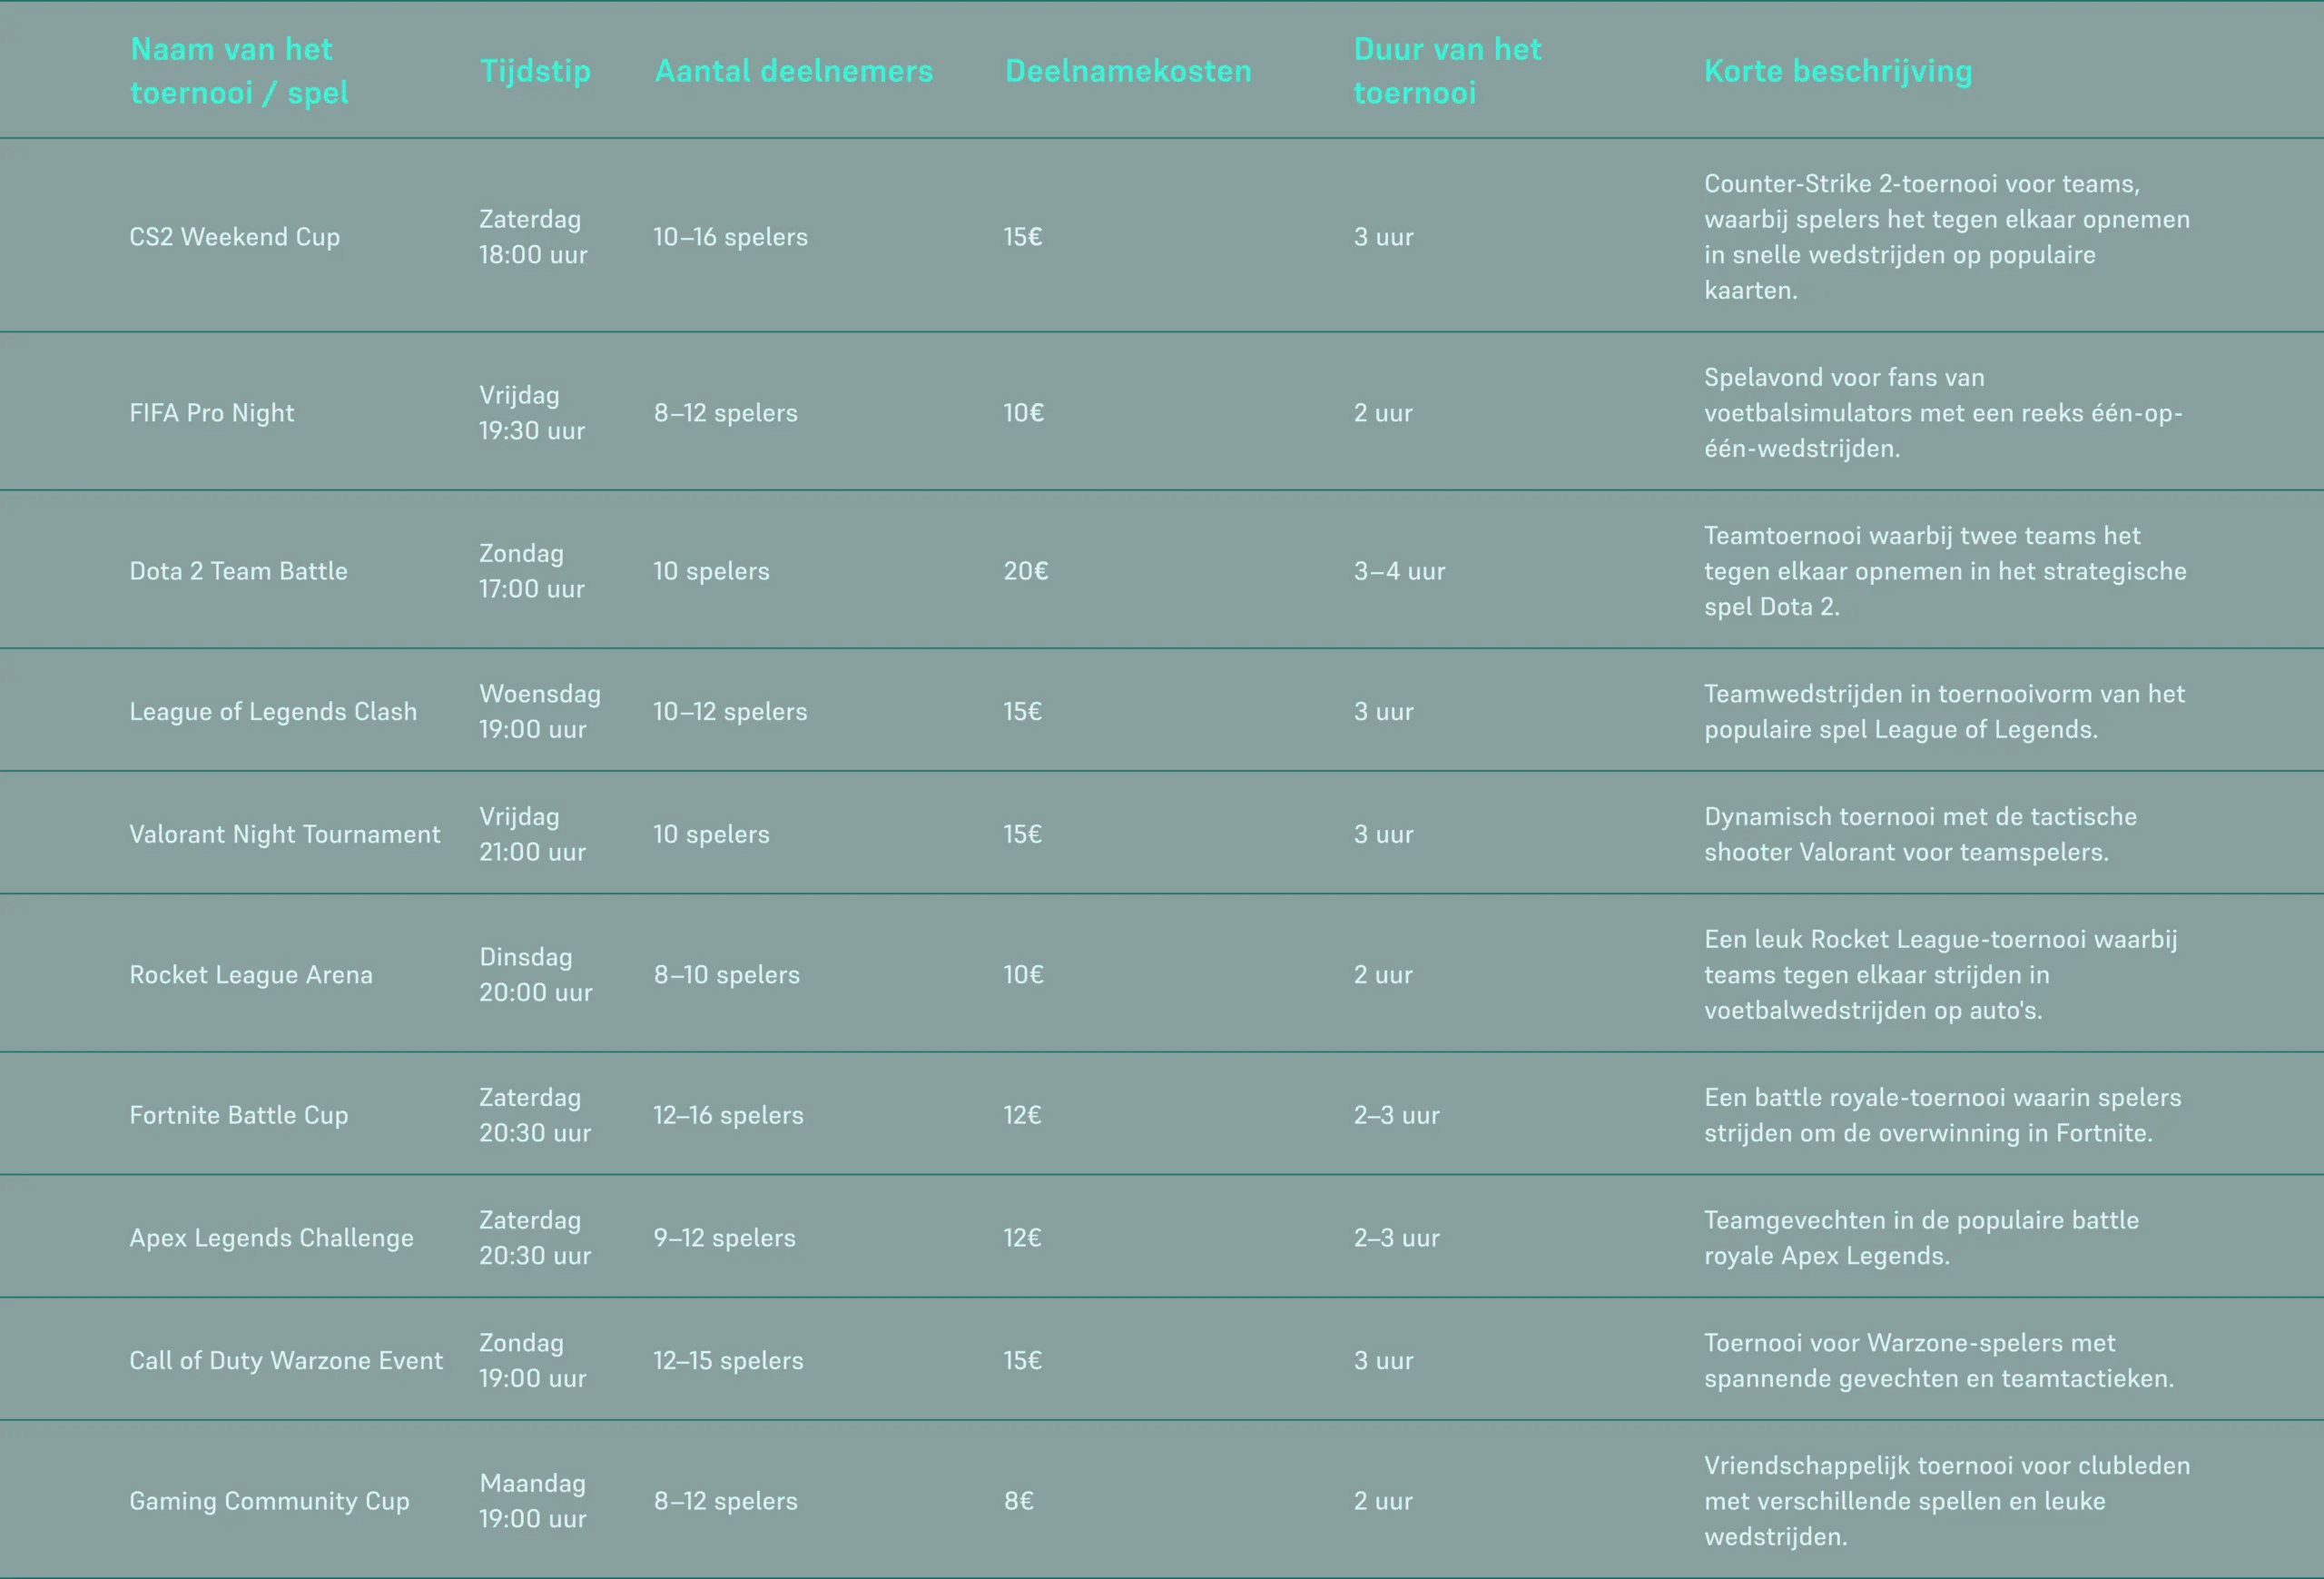Image resolution: width=2324 pixels, height=1579 pixels.
Task: Select the Apex Legends Challenge row
Action: (x=270, y=1238)
